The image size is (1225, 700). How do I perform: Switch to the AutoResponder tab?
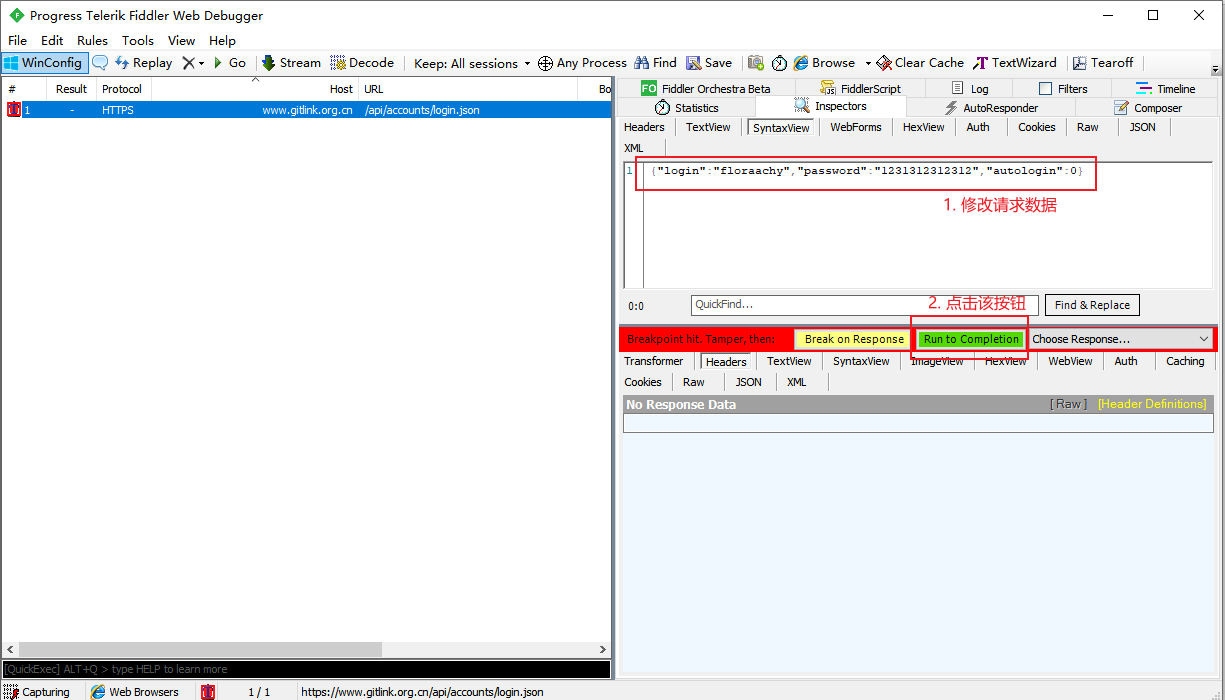point(991,107)
